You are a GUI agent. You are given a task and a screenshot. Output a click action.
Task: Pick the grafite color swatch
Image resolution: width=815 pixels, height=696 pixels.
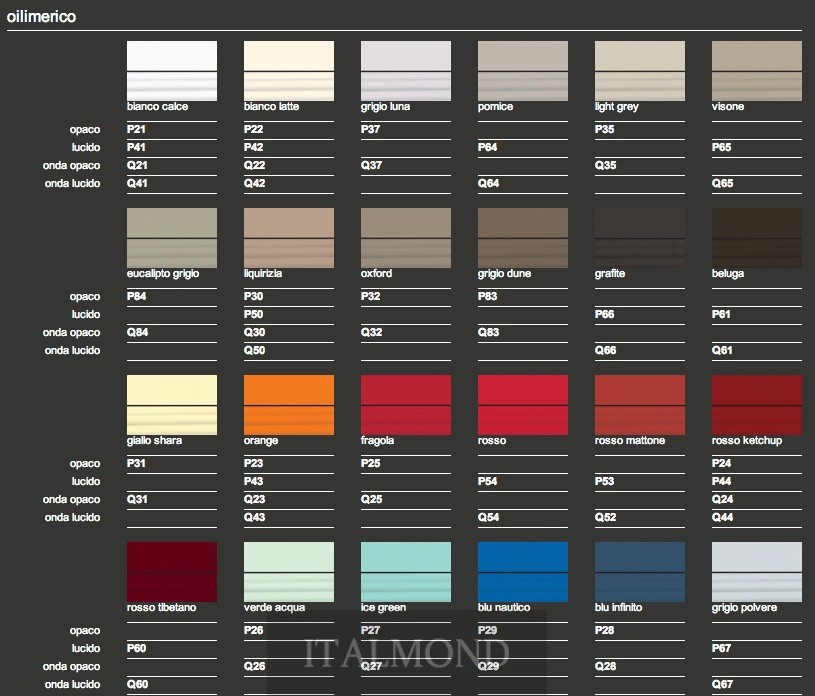tap(639, 238)
